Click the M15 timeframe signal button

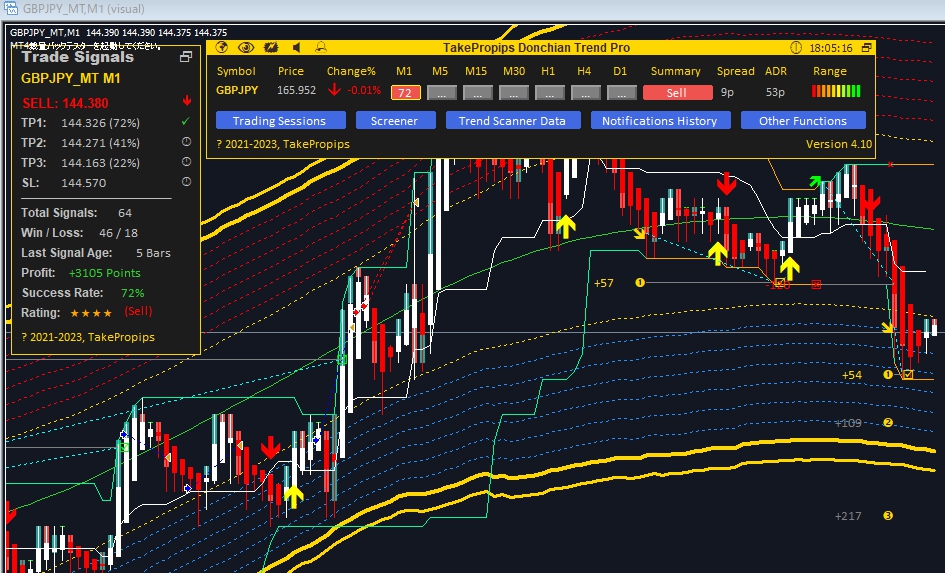[477, 93]
